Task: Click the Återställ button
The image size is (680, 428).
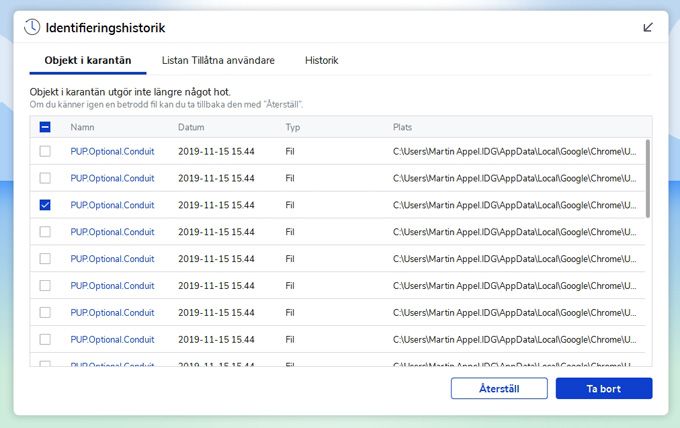Action: point(499,388)
